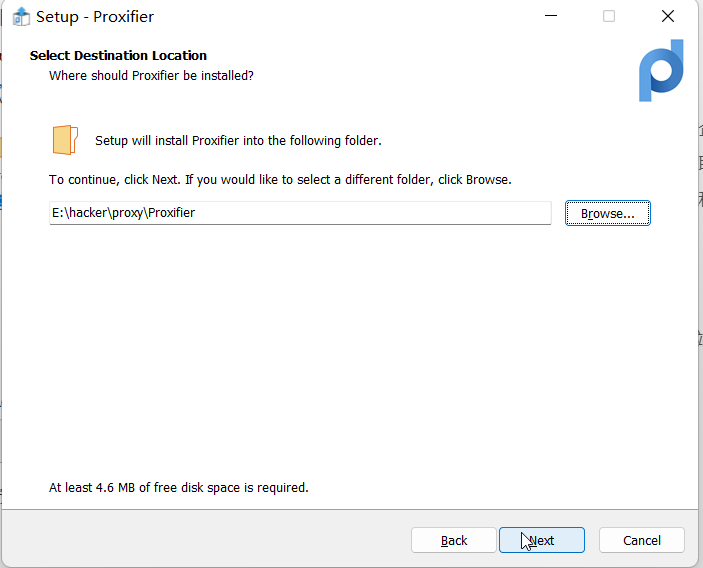Close the Proxifier setup wizard
Screen dimensions: 703x568
(x=667, y=17)
